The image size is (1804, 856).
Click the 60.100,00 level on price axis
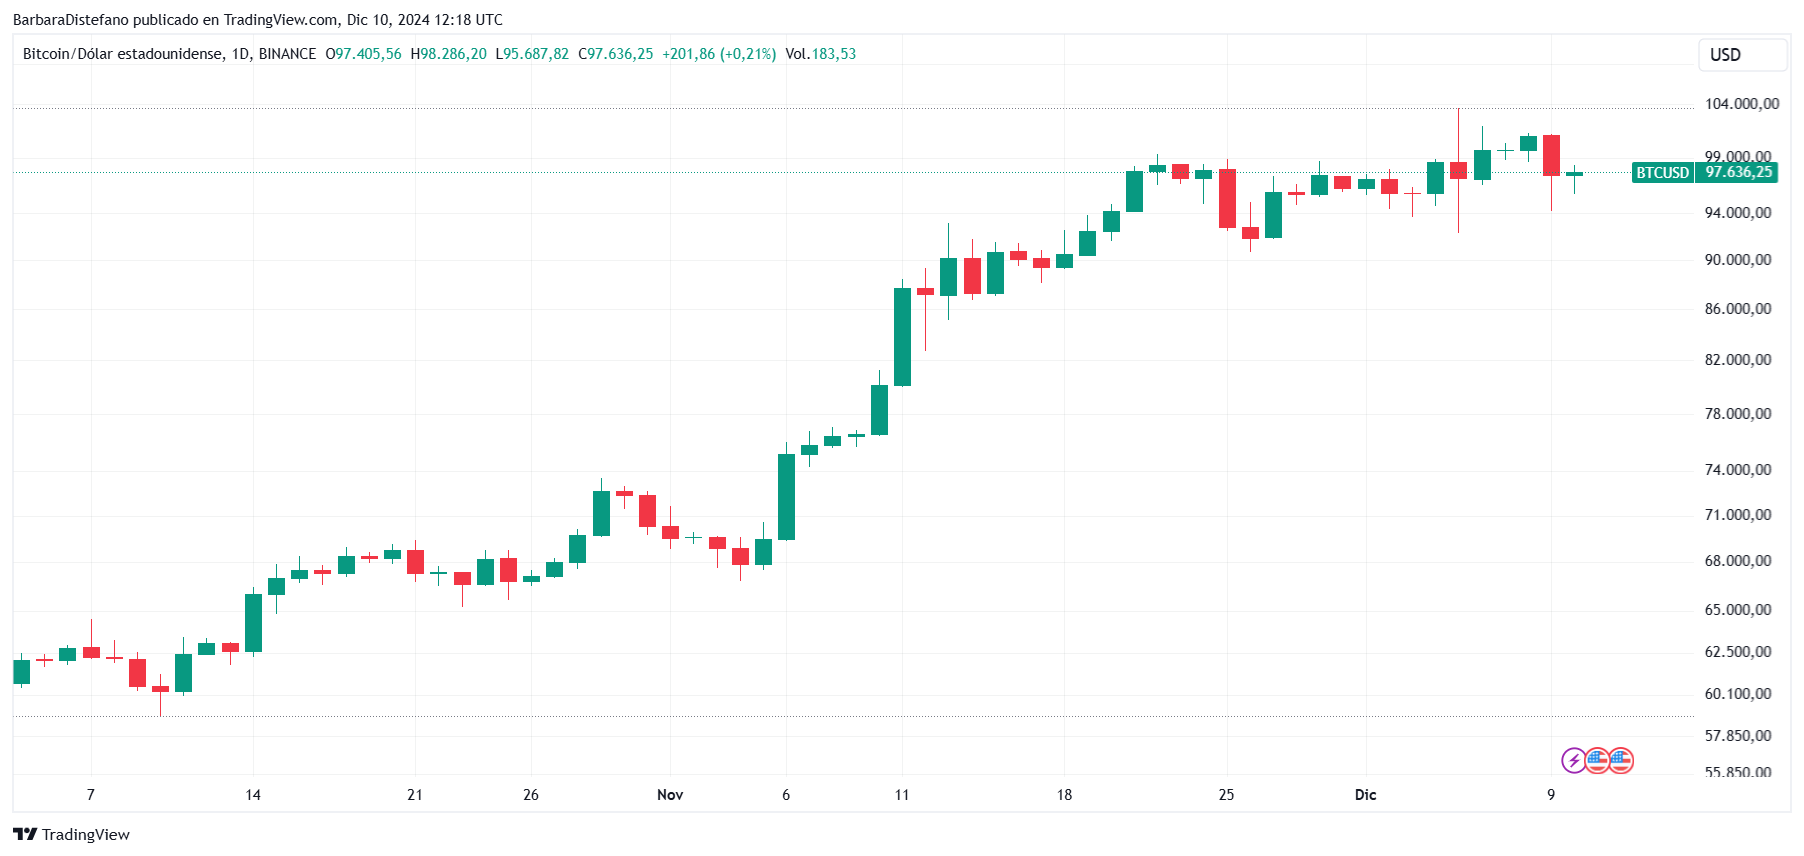(1738, 694)
